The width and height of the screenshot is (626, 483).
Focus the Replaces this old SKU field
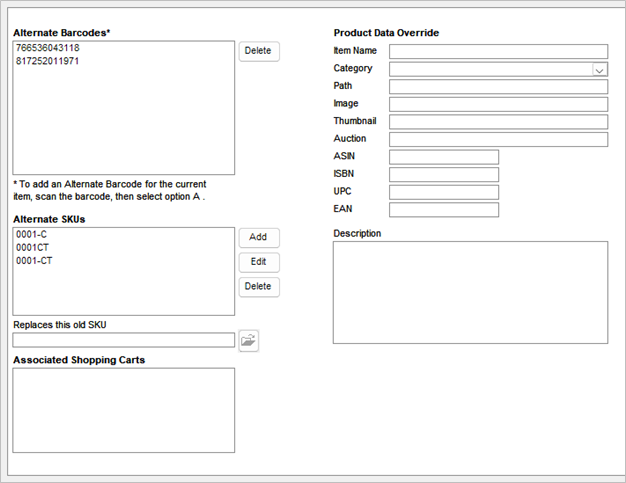tap(123, 341)
